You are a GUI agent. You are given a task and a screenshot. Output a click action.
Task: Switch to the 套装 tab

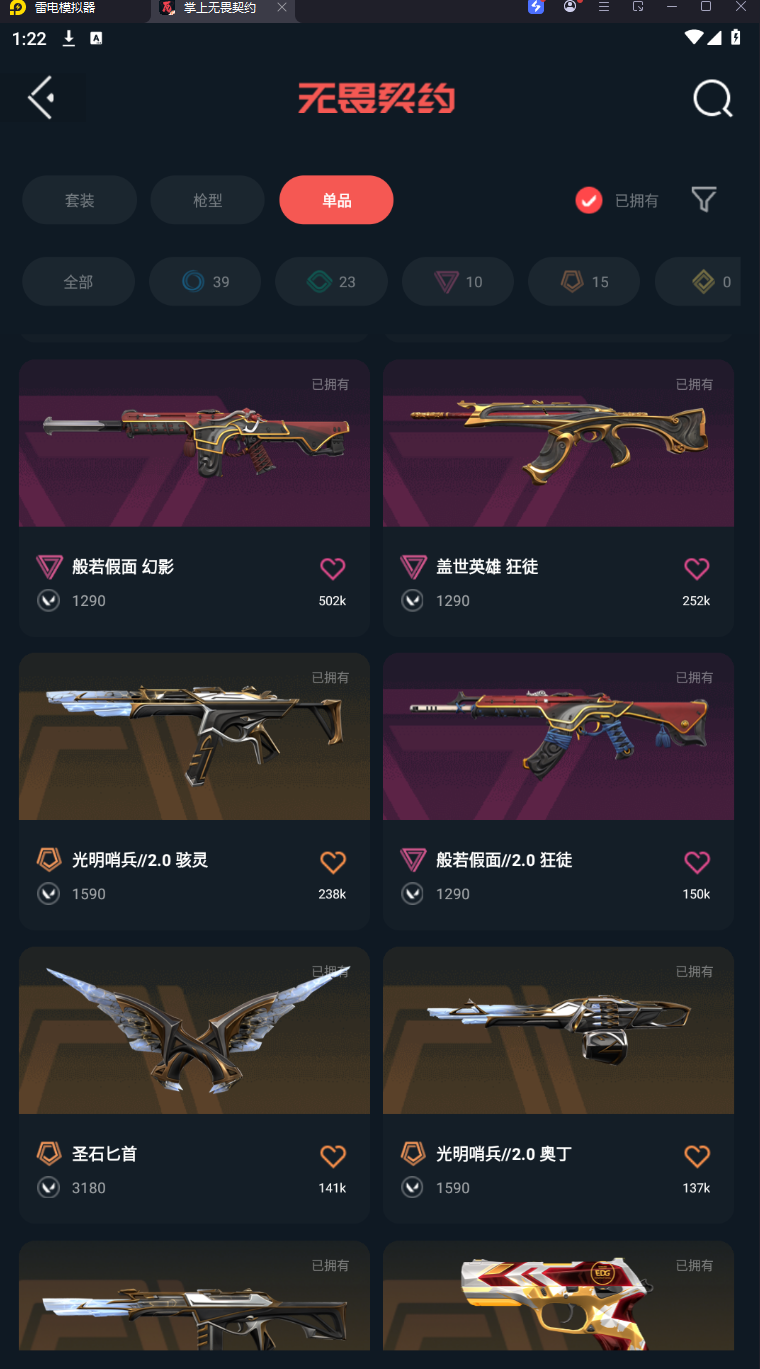point(80,200)
